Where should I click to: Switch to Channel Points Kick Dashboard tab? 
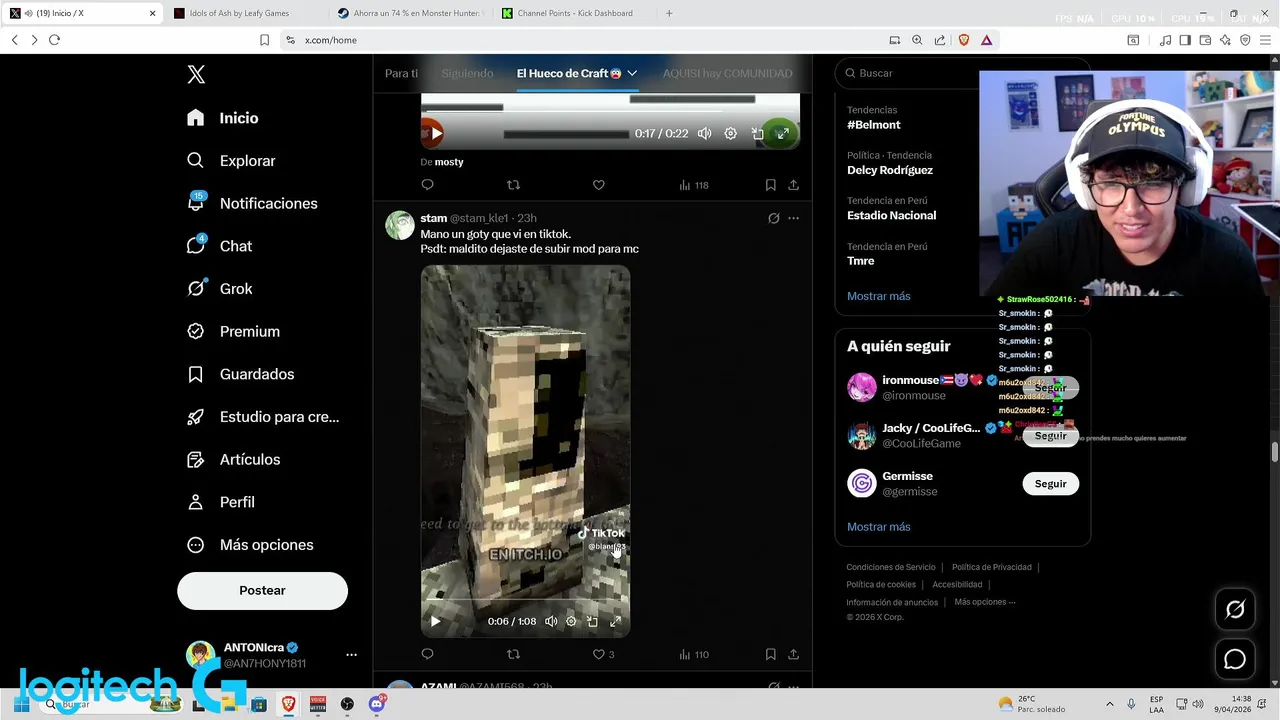click(575, 13)
